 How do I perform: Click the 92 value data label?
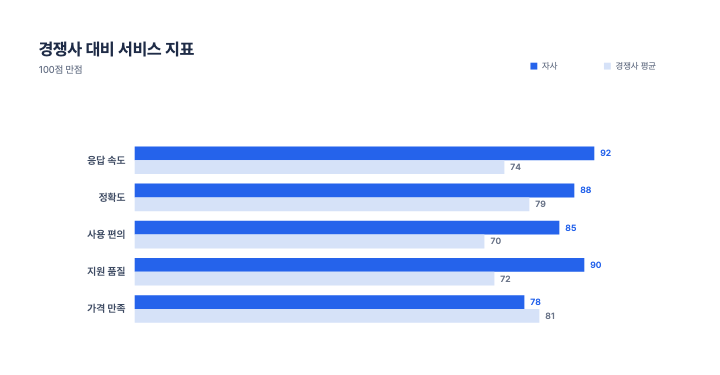[606, 153]
